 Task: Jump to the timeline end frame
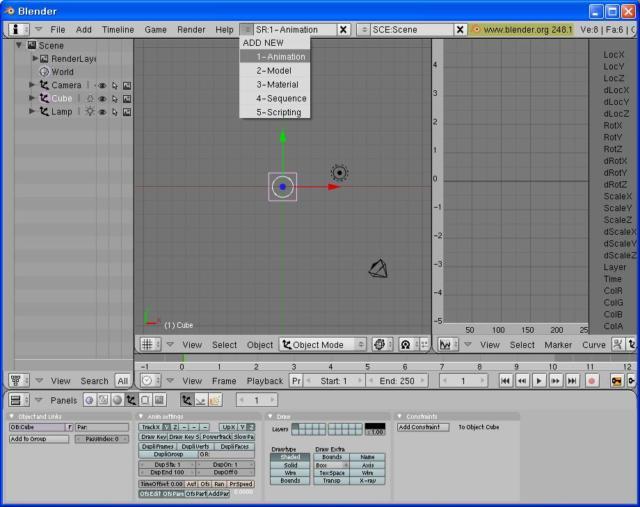click(x=572, y=381)
